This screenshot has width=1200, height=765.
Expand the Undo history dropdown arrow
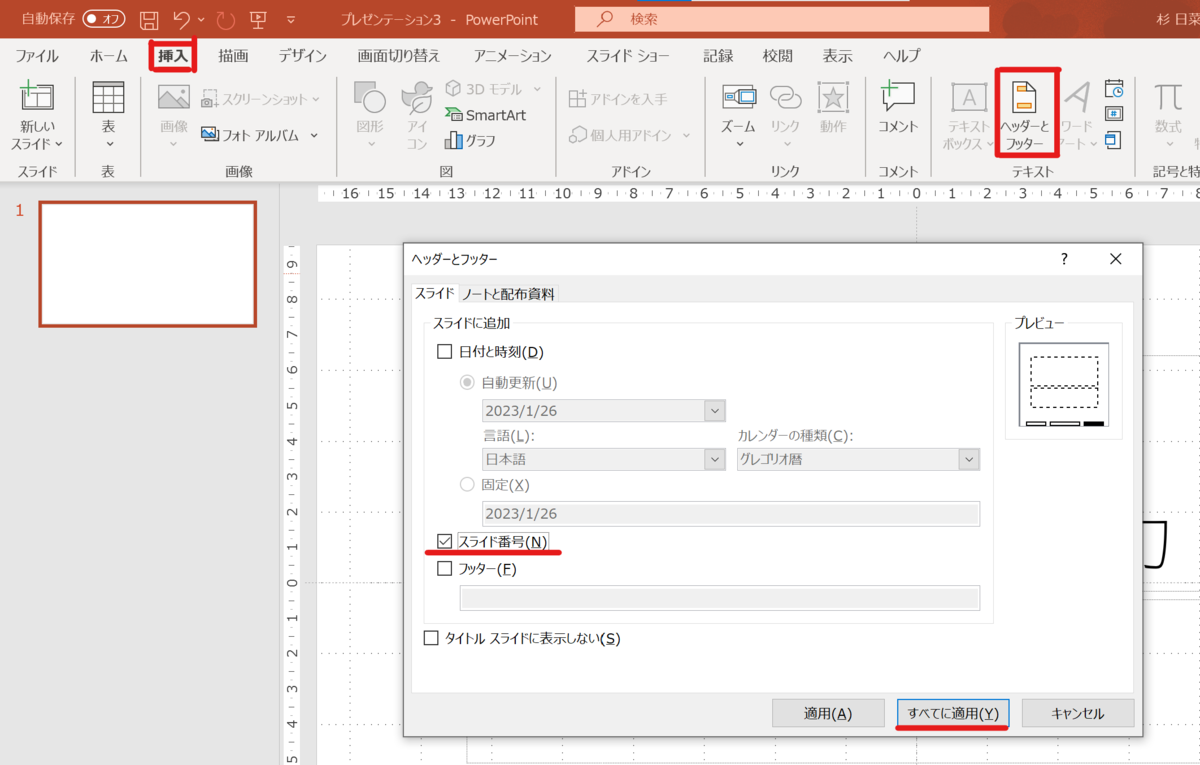(x=201, y=20)
